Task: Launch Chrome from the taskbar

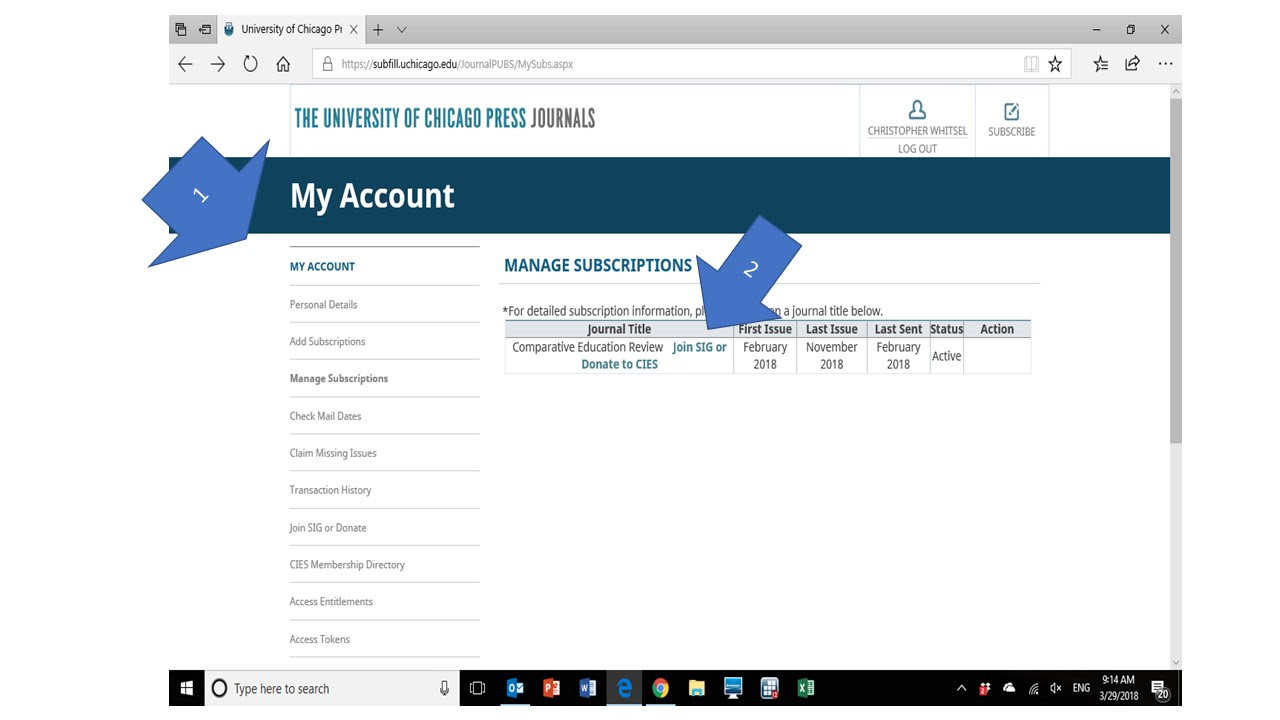Action: pyautogui.click(x=660, y=688)
